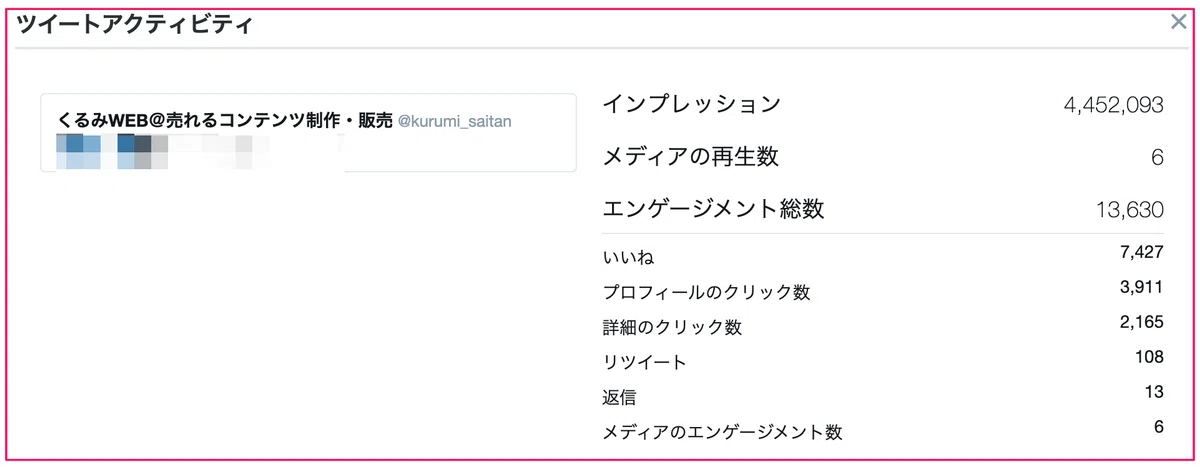Click the エンゲージメント総数 label
Image resolution: width=1200 pixels, height=467 pixels.
pyautogui.click(x=714, y=209)
